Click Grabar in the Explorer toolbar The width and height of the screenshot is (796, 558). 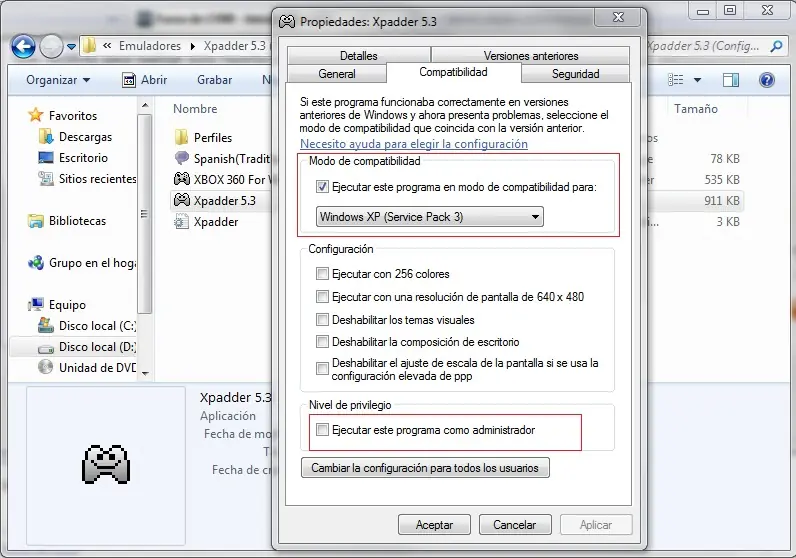coord(214,80)
